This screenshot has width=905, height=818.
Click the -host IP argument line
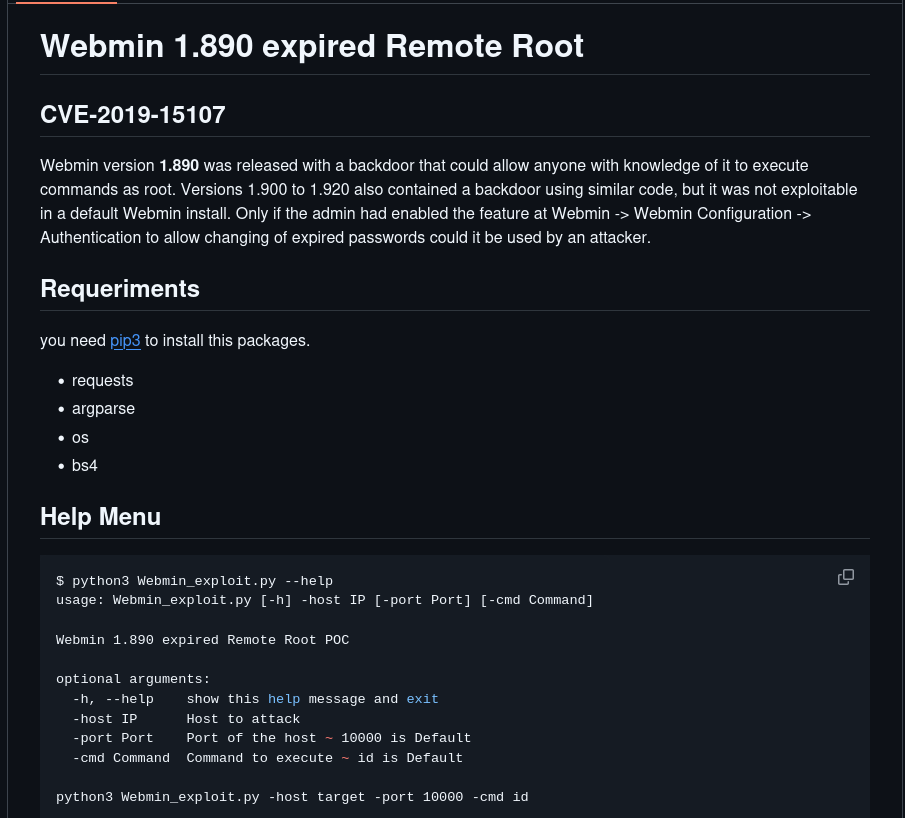186,719
